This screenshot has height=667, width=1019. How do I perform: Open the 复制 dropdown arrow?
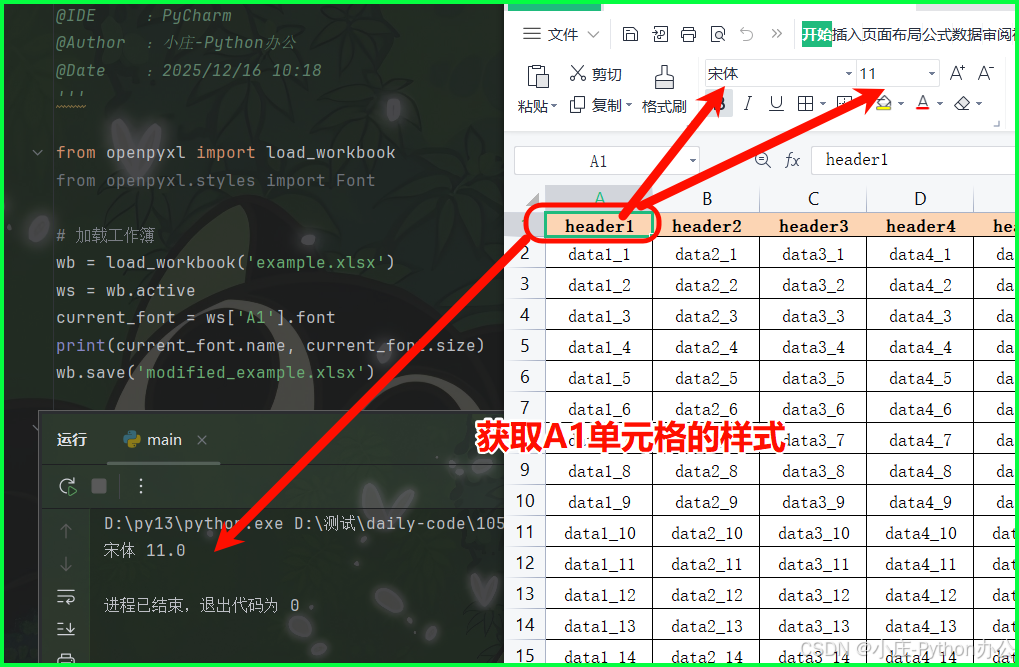pos(628,105)
